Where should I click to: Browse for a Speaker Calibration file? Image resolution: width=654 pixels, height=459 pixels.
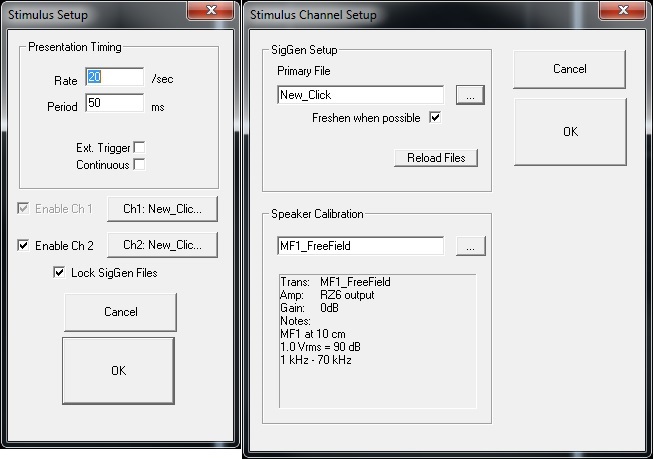(x=470, y=246)
